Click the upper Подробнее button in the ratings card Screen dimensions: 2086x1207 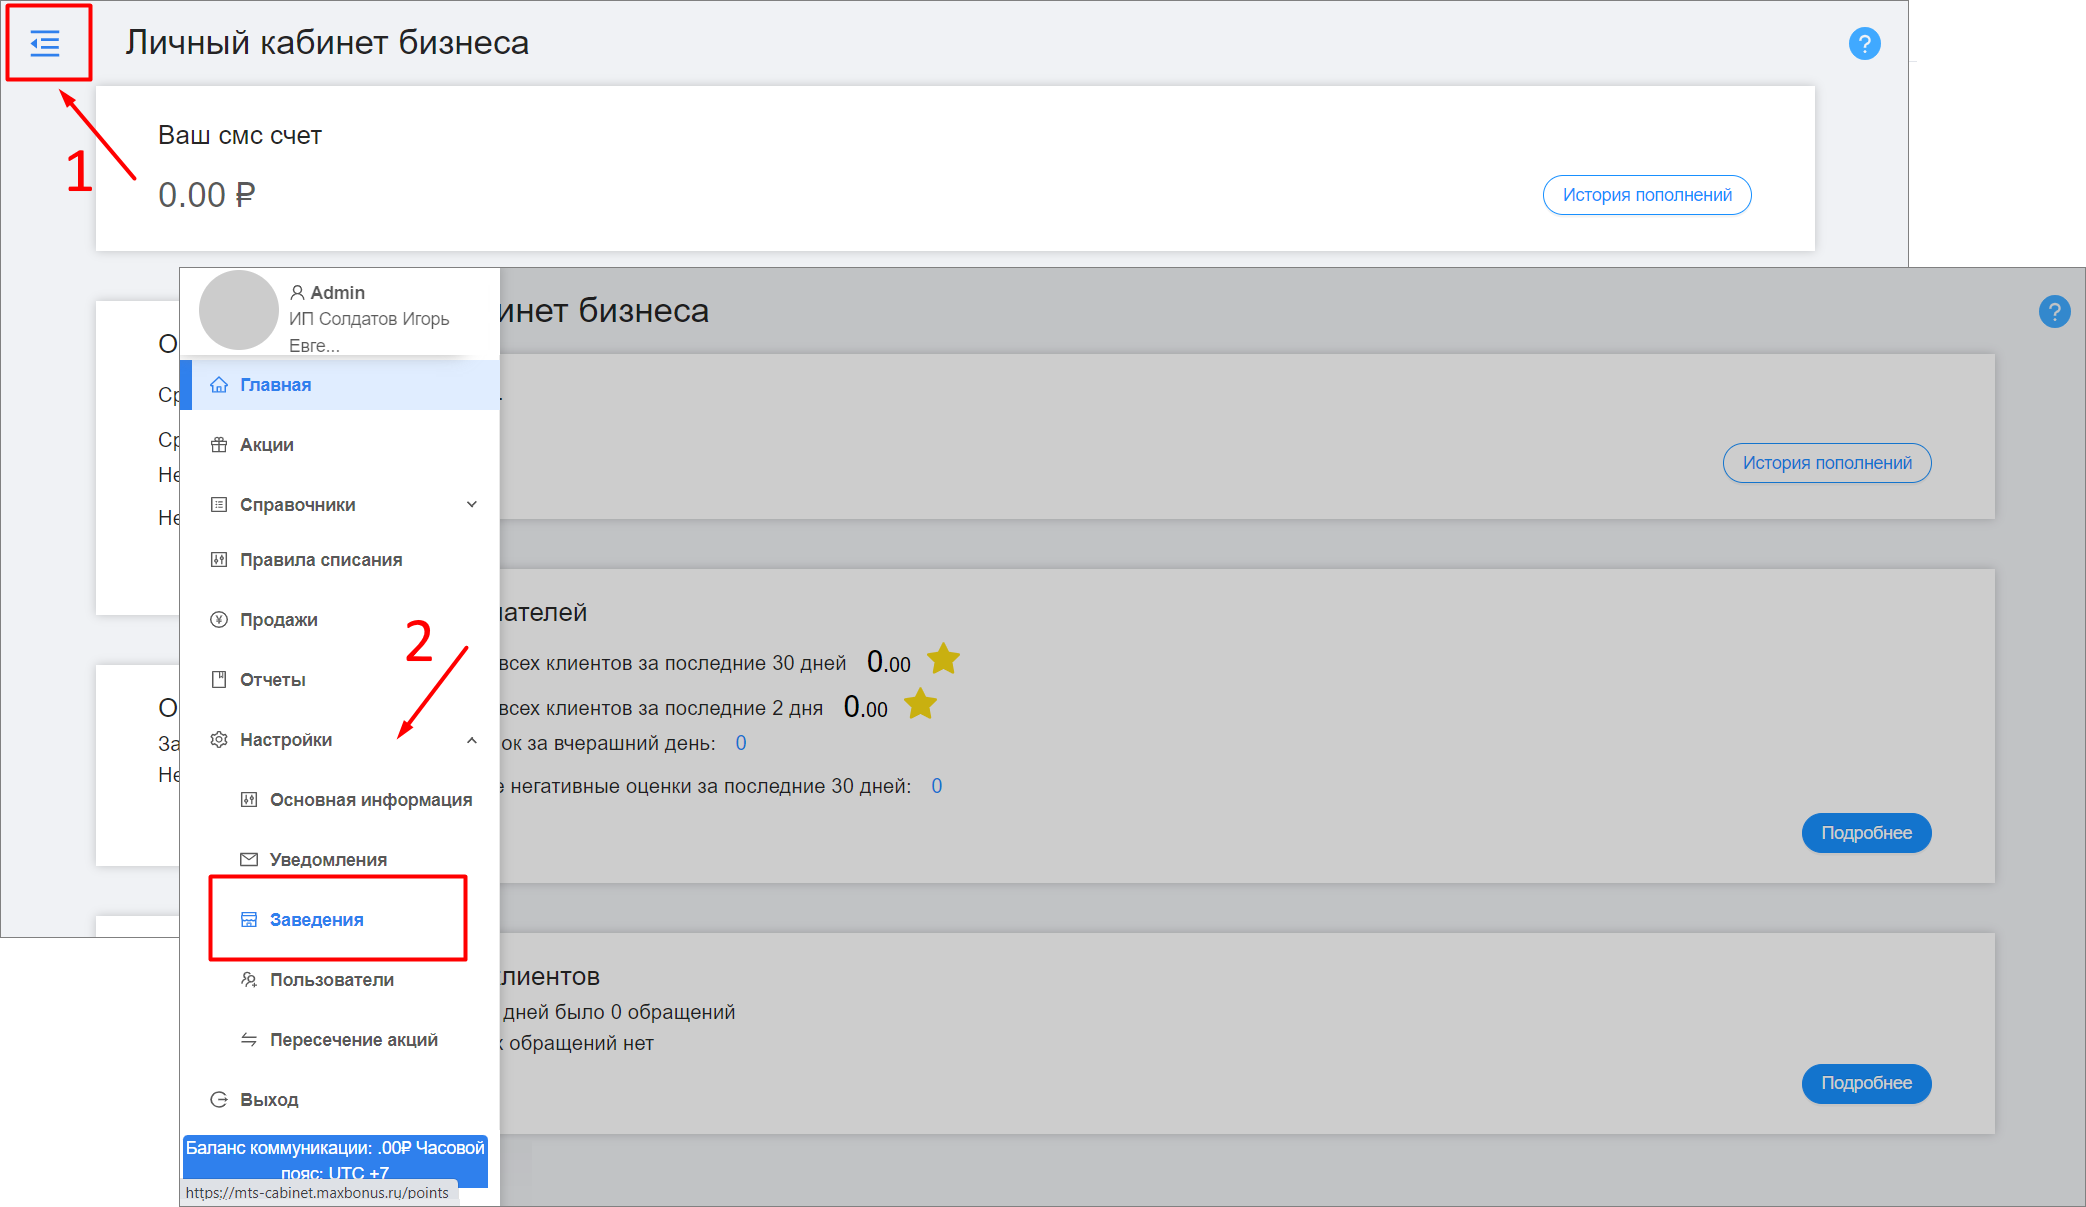pos(1866,833)
